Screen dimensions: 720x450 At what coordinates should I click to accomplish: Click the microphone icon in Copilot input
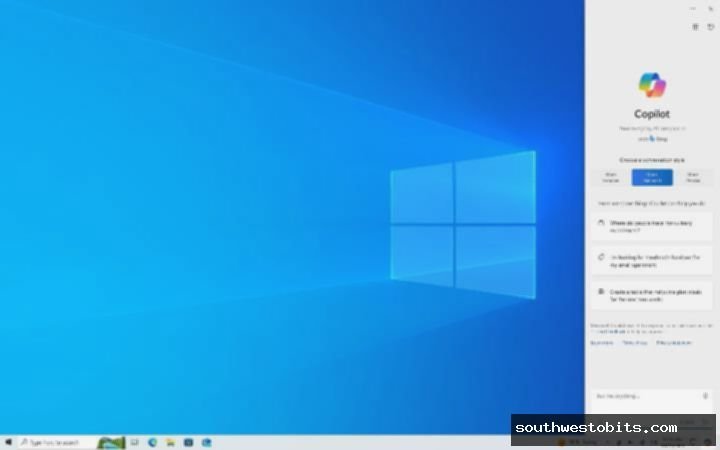point(705,396)
